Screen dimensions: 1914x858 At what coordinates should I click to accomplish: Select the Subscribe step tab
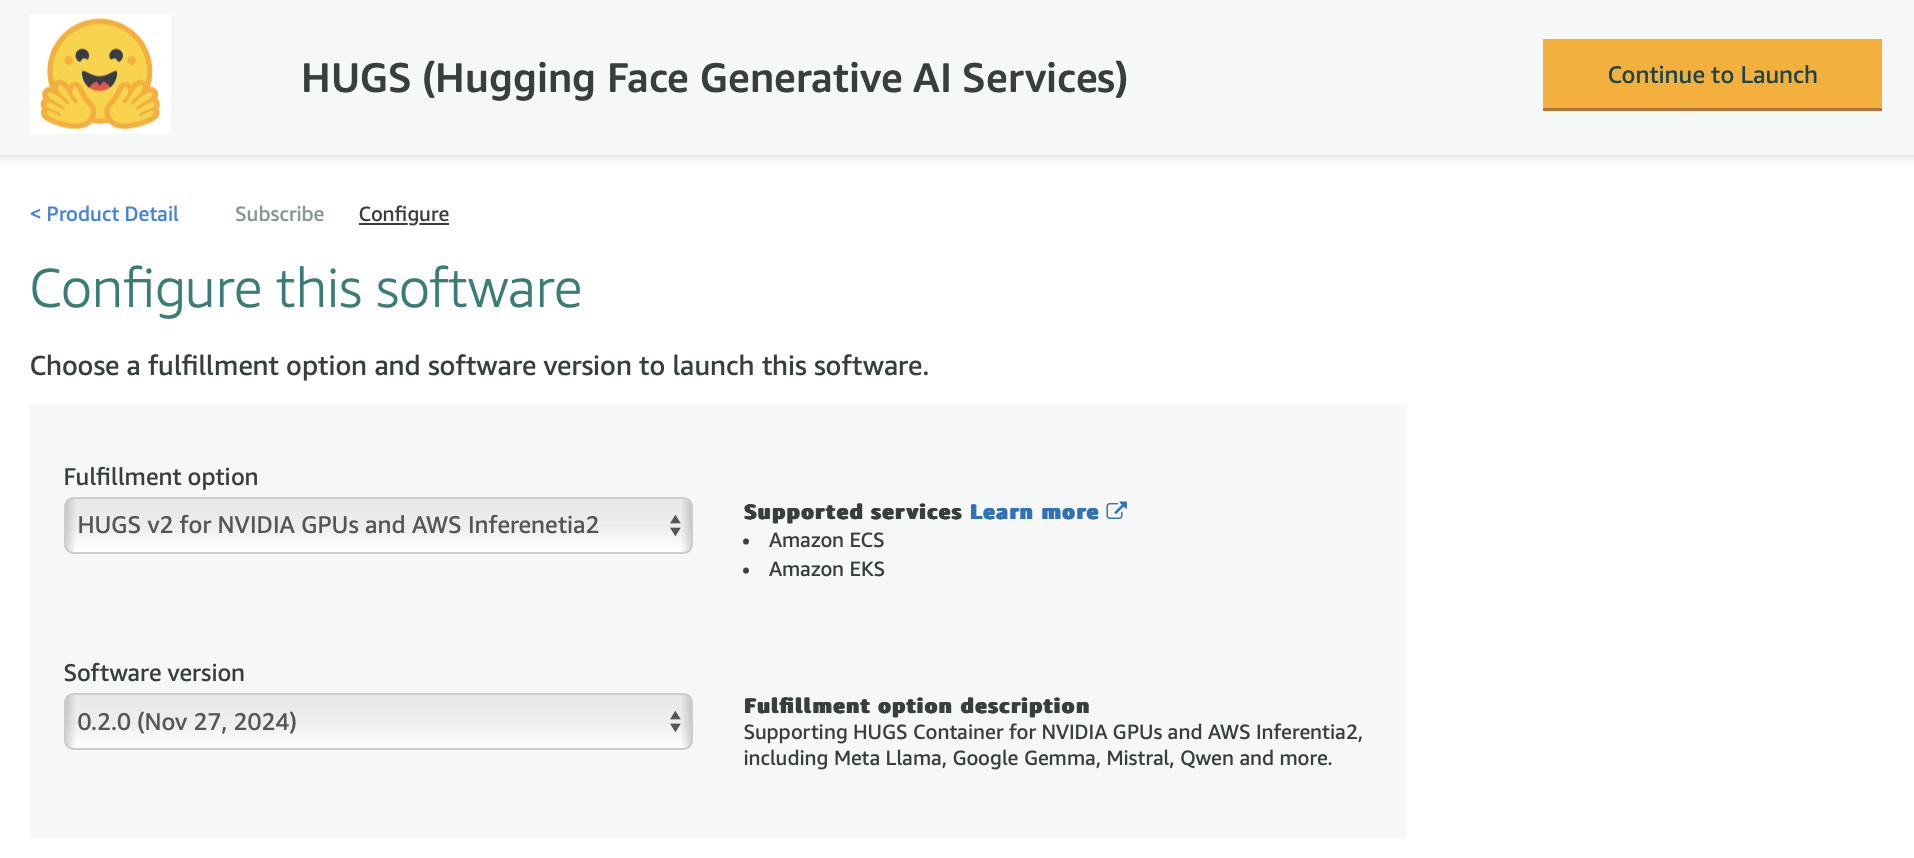tap(279, 214)
